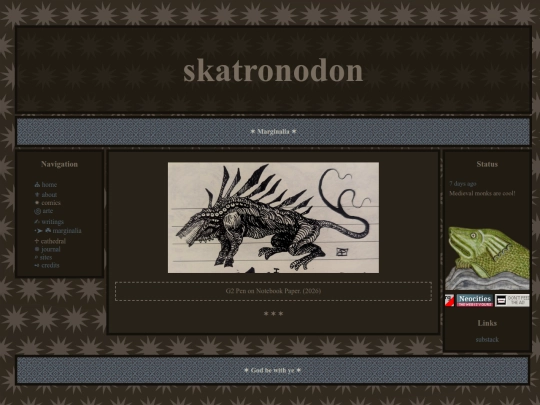Screen dimensions: 540x405
Task: Click the pen icon beside writings
Action: point(37,222)
